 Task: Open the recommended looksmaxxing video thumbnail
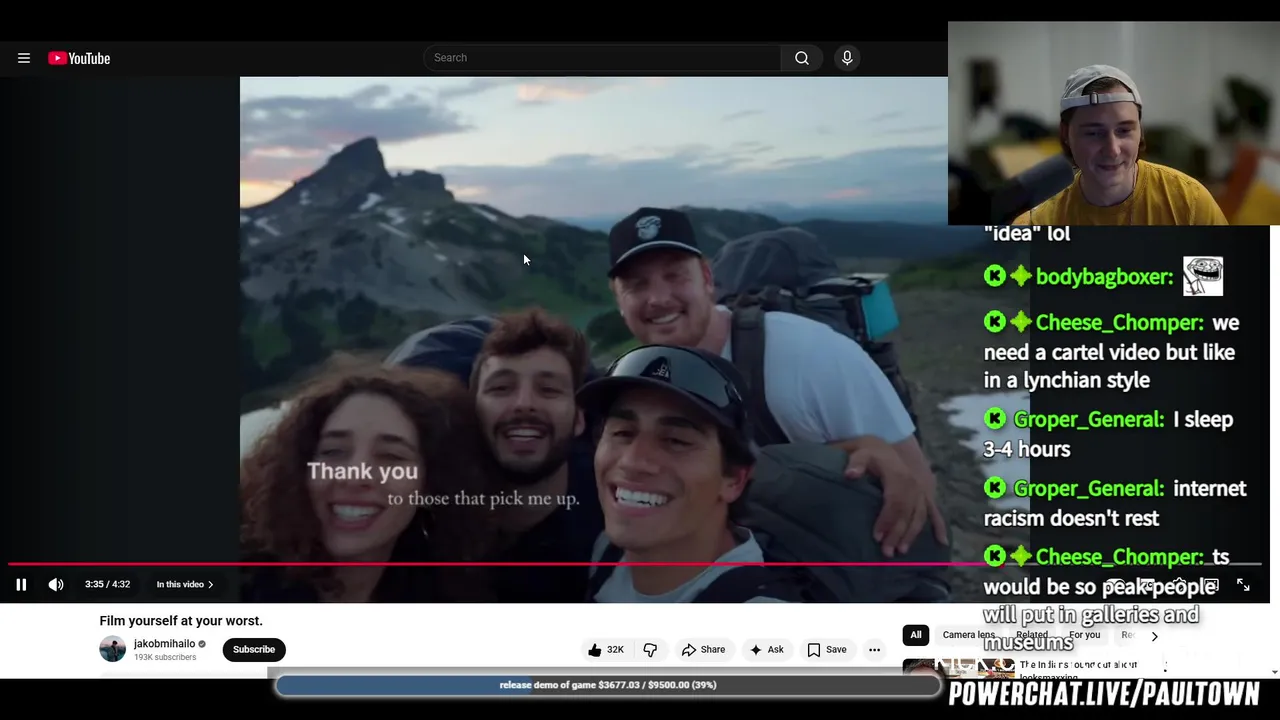[x=958, y=668]
